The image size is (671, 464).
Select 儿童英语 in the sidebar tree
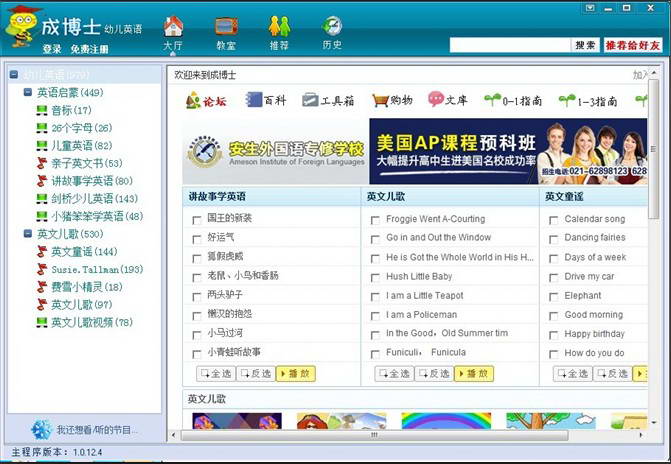[x=71, y=145]
